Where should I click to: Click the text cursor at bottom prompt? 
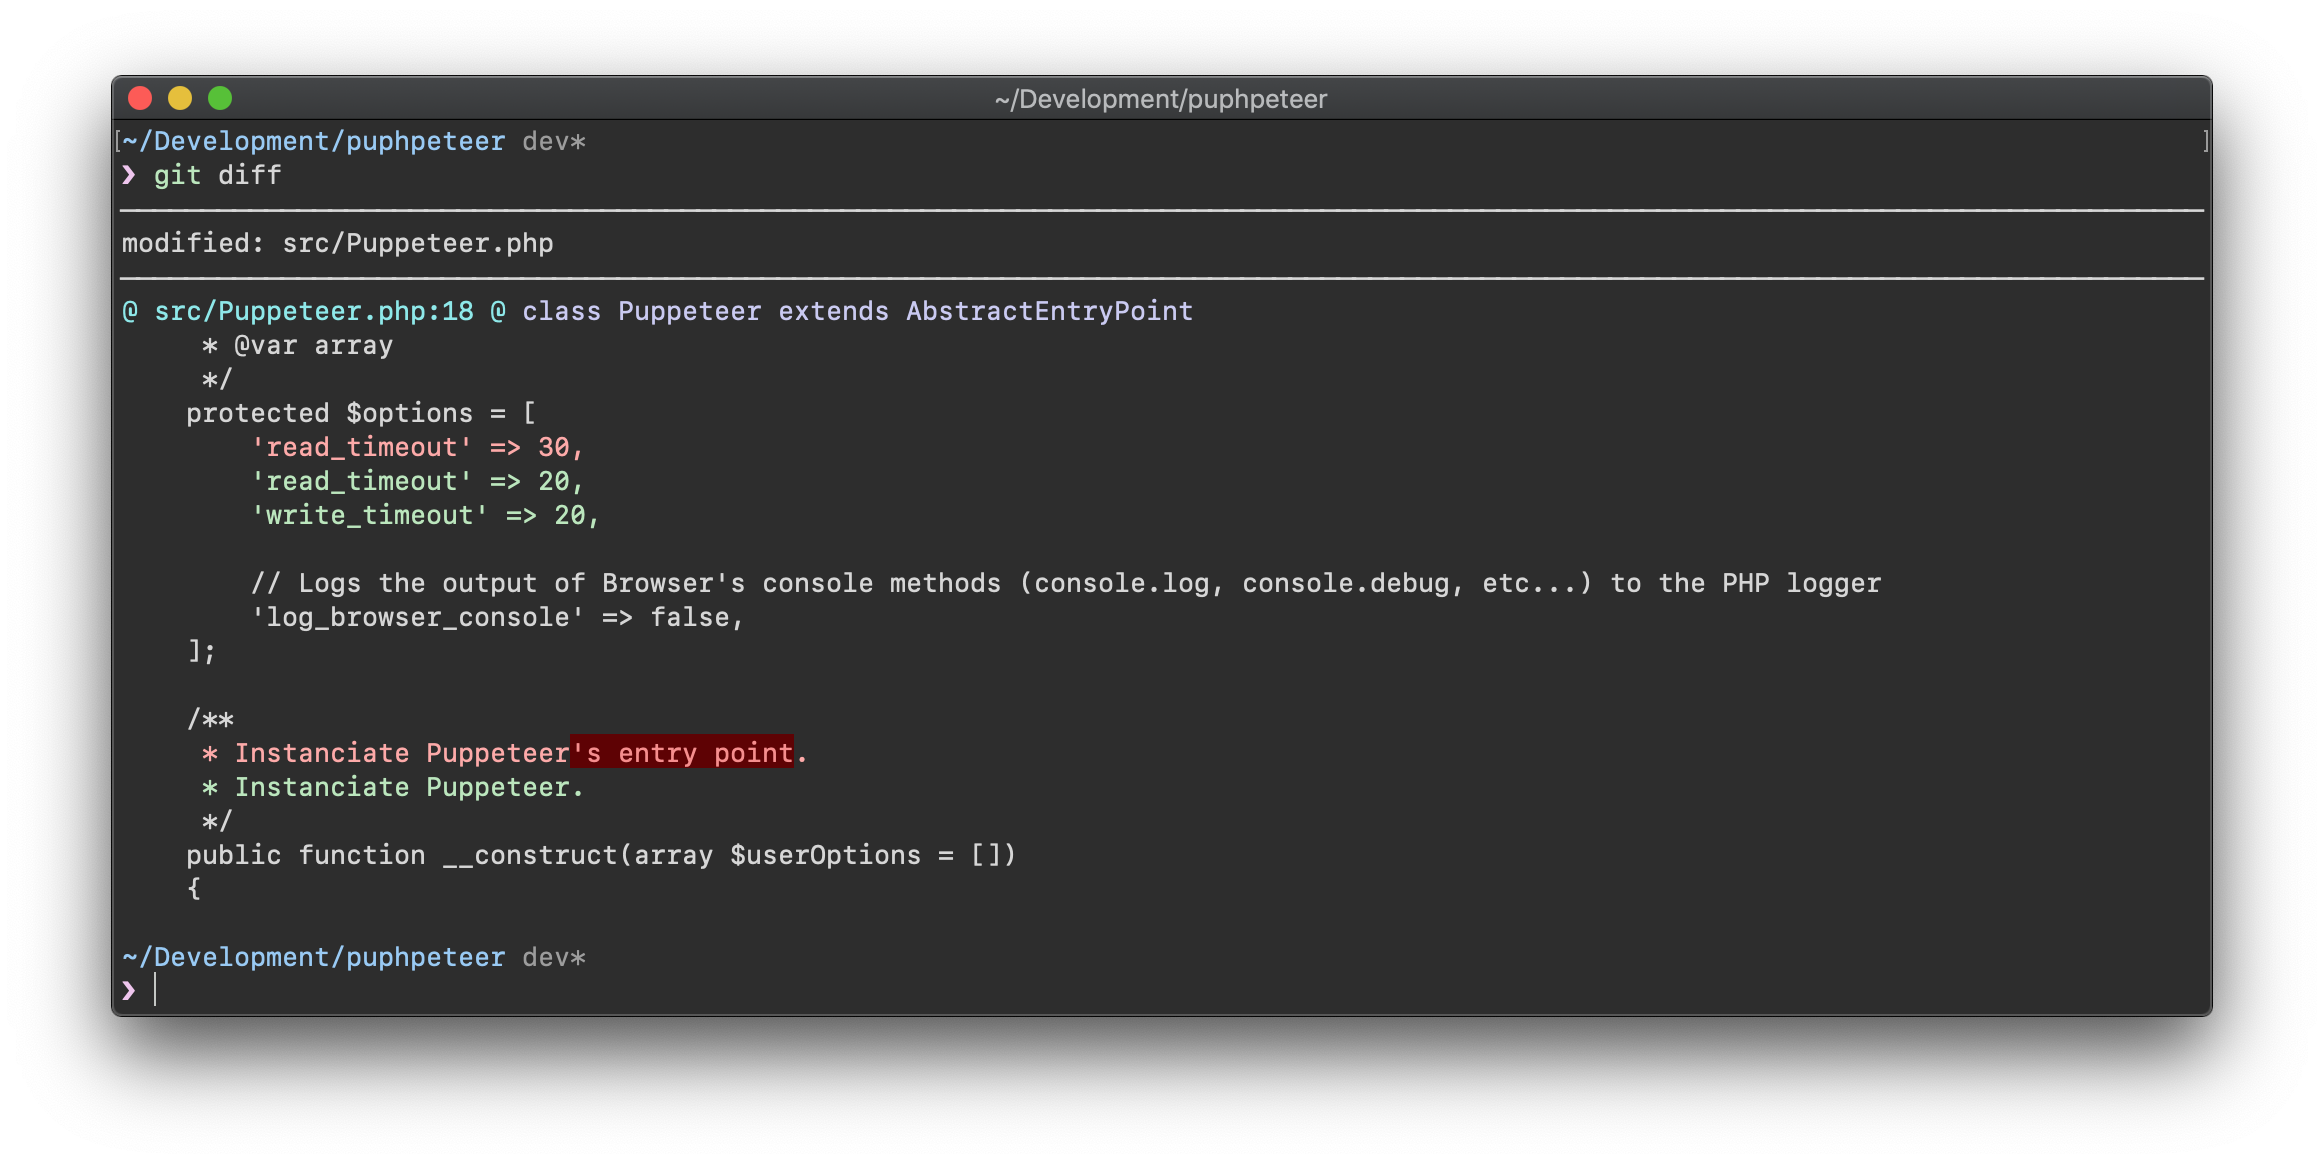(155, 990)
